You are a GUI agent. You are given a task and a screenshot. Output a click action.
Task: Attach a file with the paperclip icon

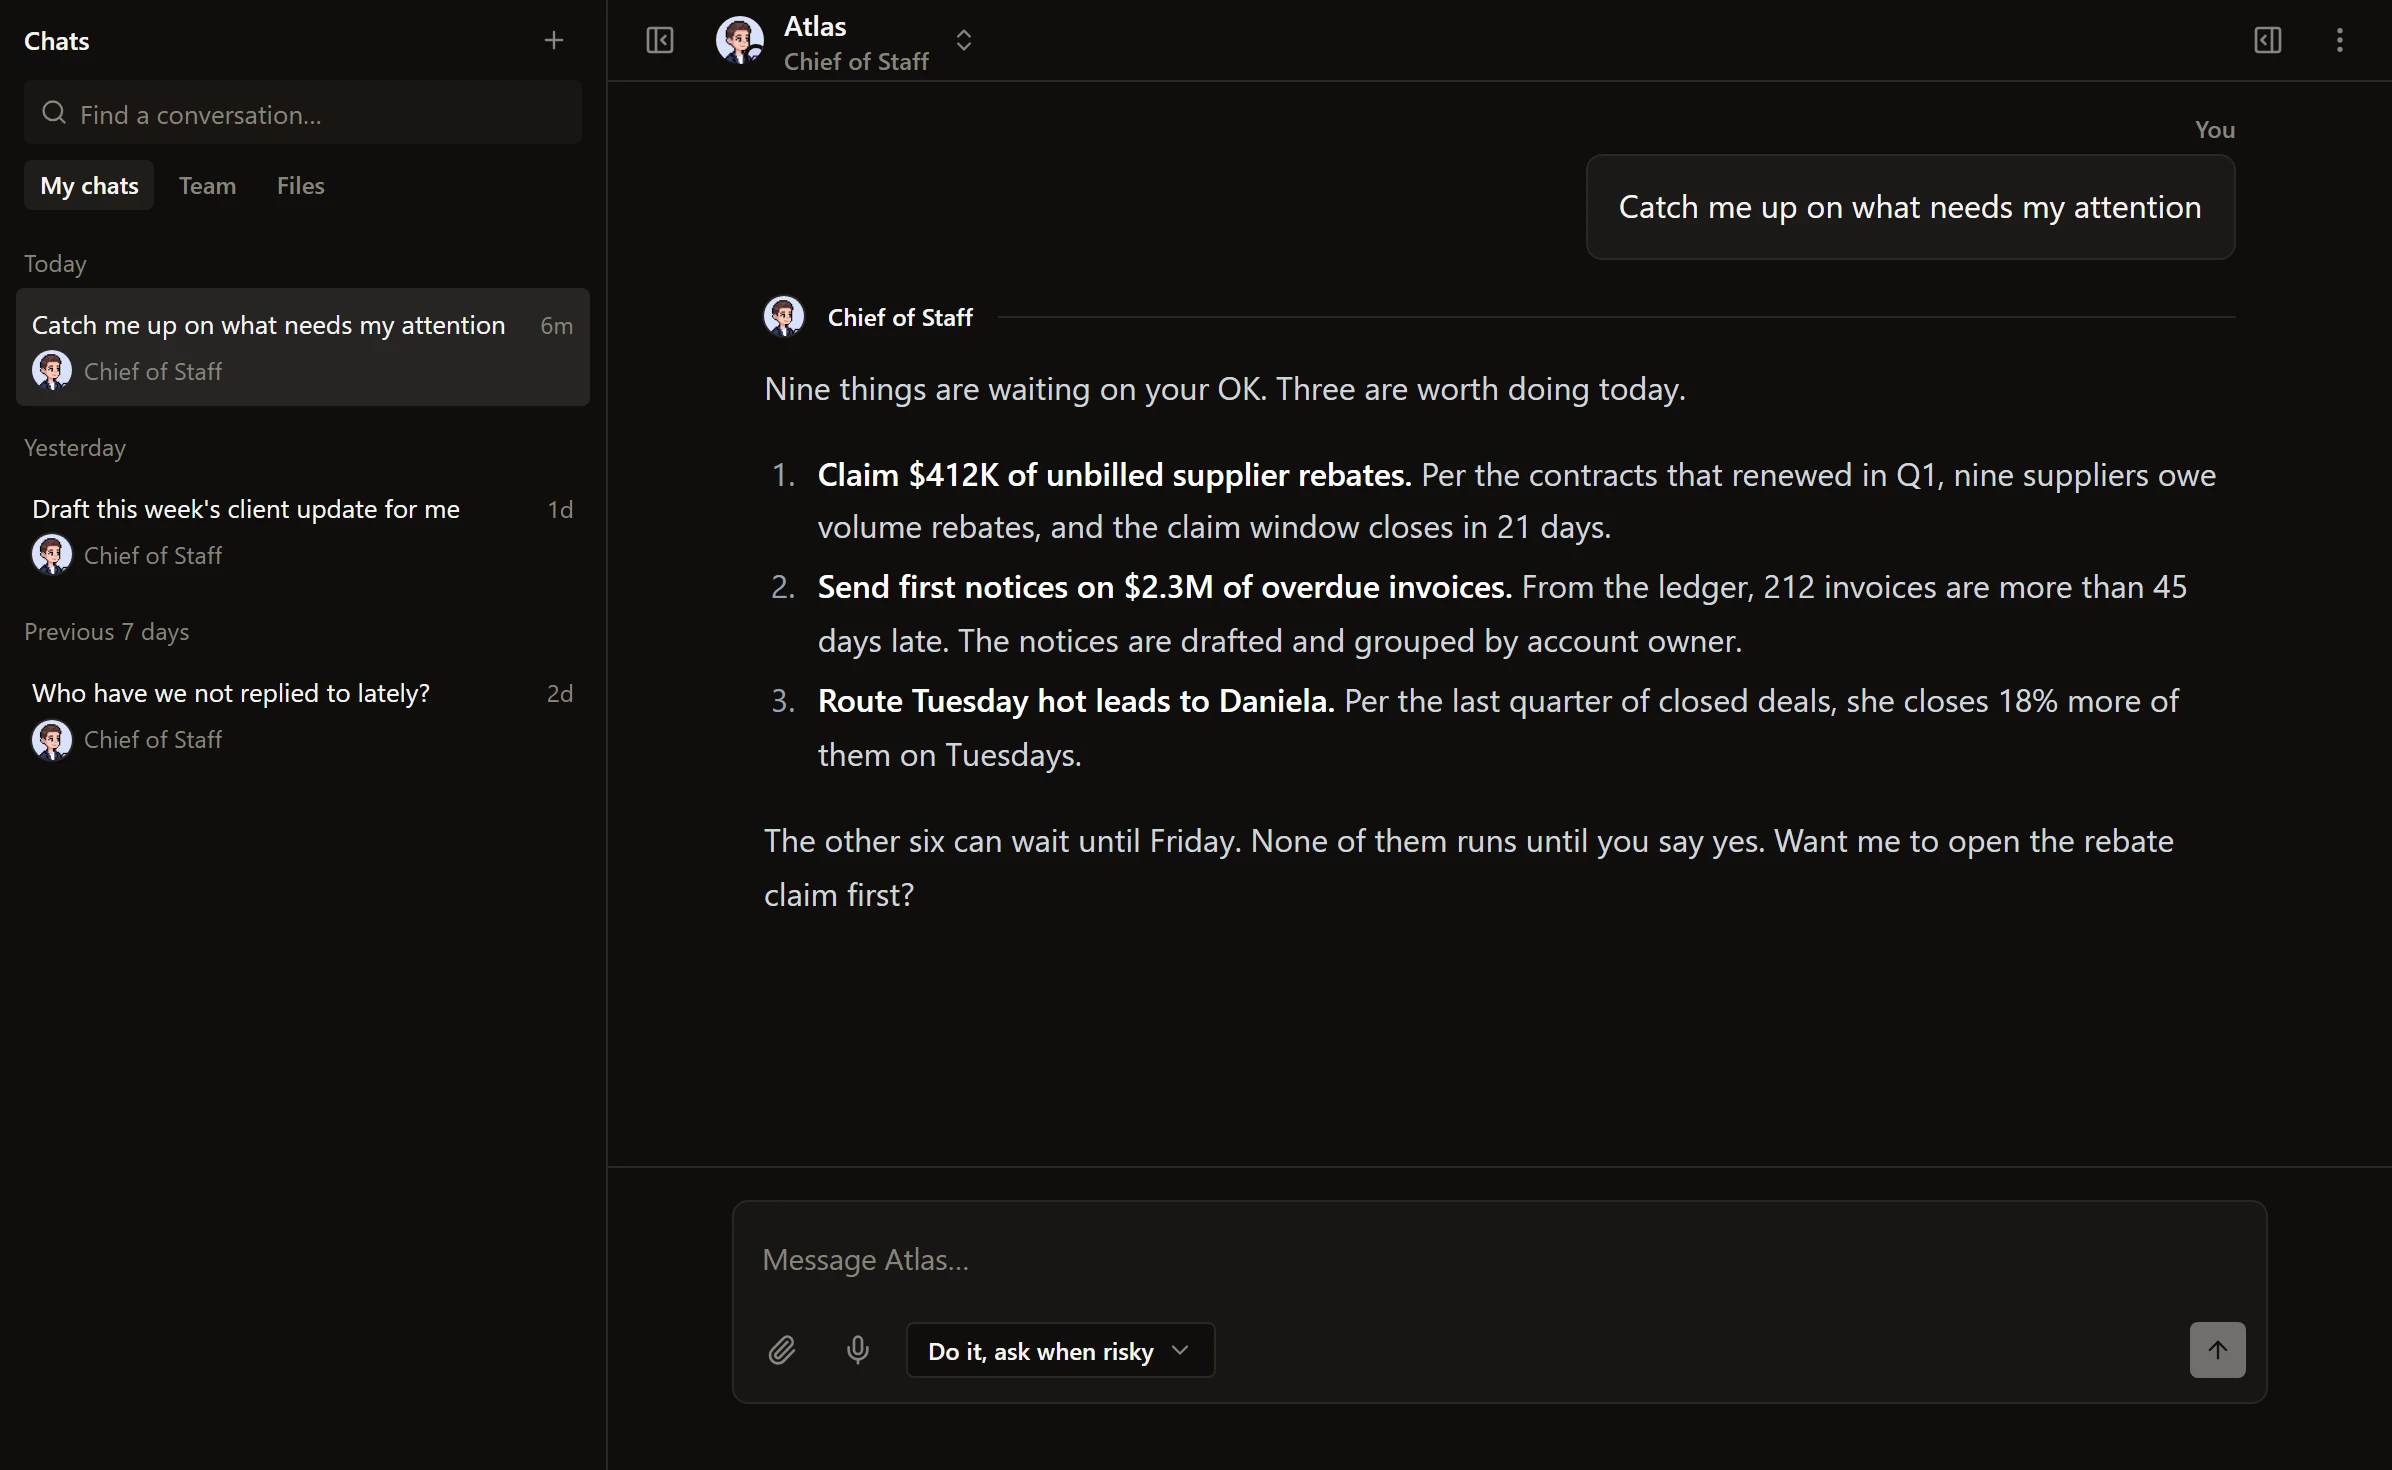(782, 1350)
